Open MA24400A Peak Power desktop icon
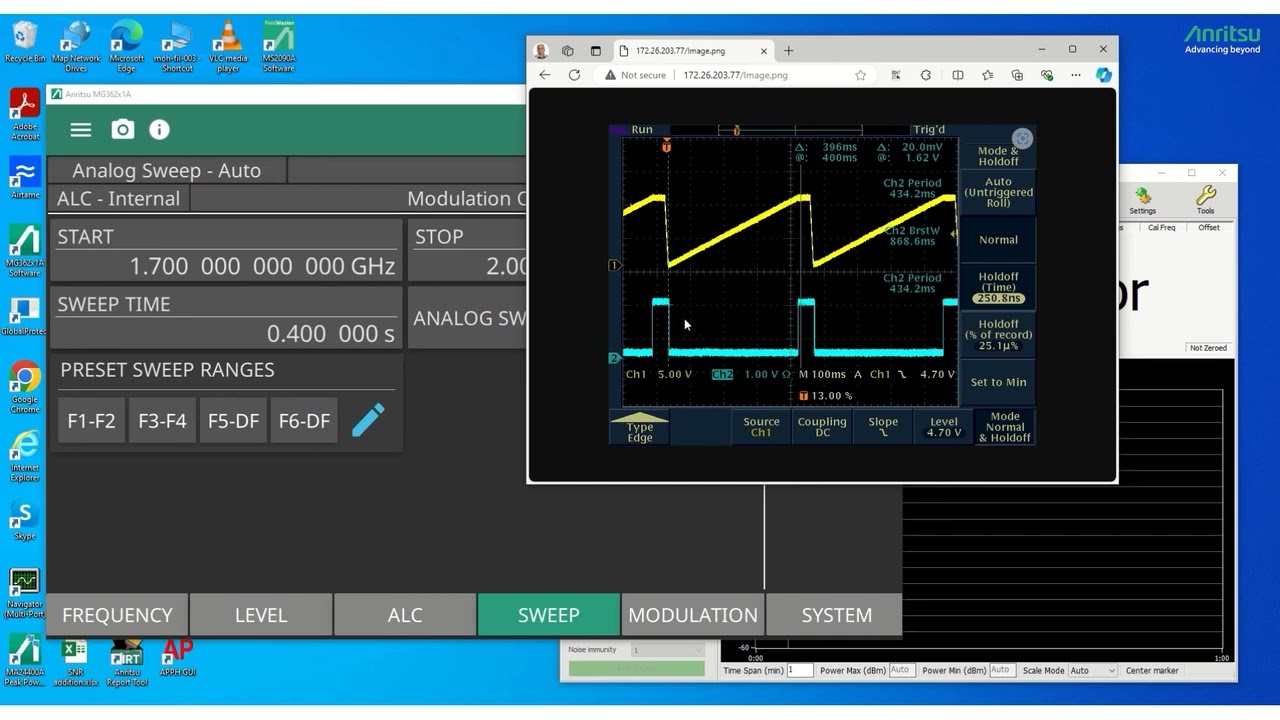 25,662
